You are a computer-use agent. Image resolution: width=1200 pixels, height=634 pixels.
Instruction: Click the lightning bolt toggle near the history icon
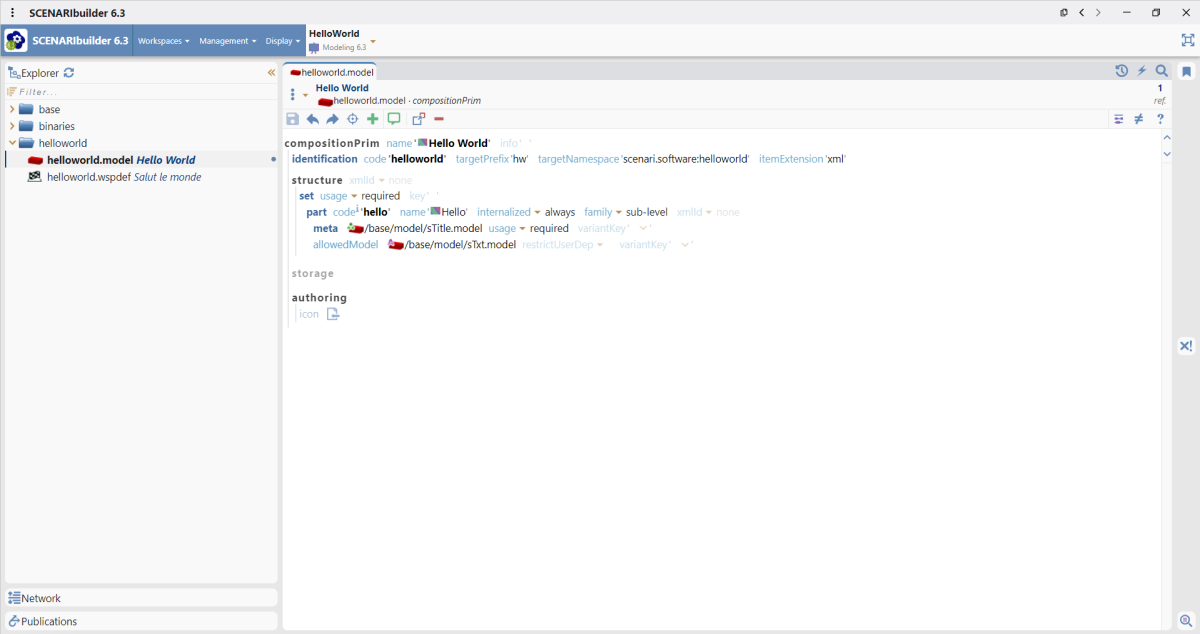pyautogui.click(x=1141, y=71)
